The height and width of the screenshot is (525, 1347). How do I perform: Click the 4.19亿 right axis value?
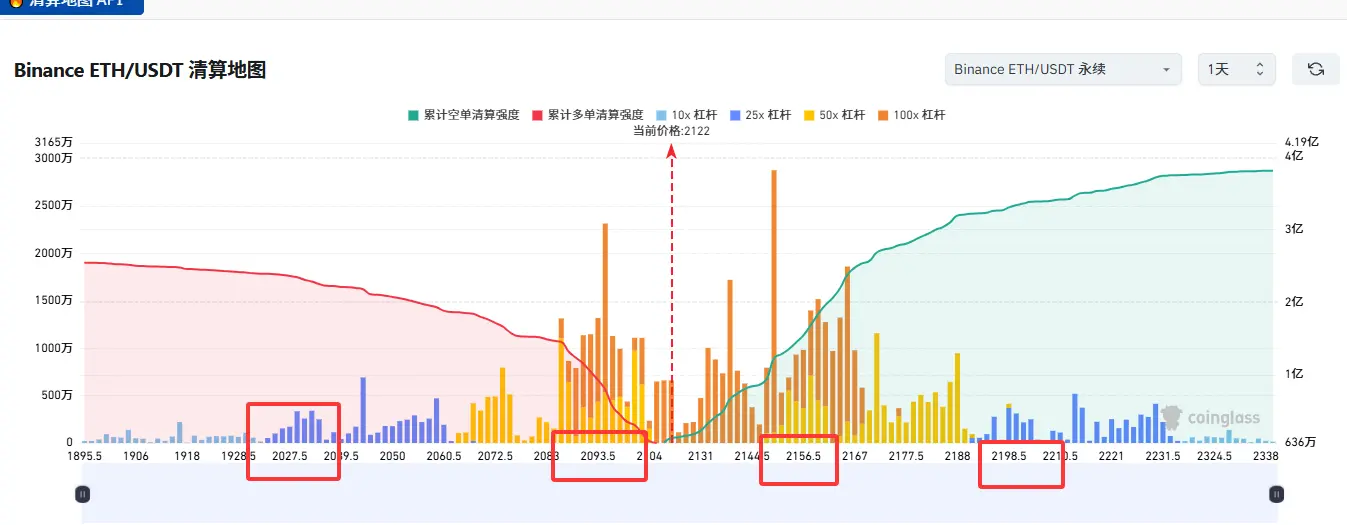click(1301, 142)
